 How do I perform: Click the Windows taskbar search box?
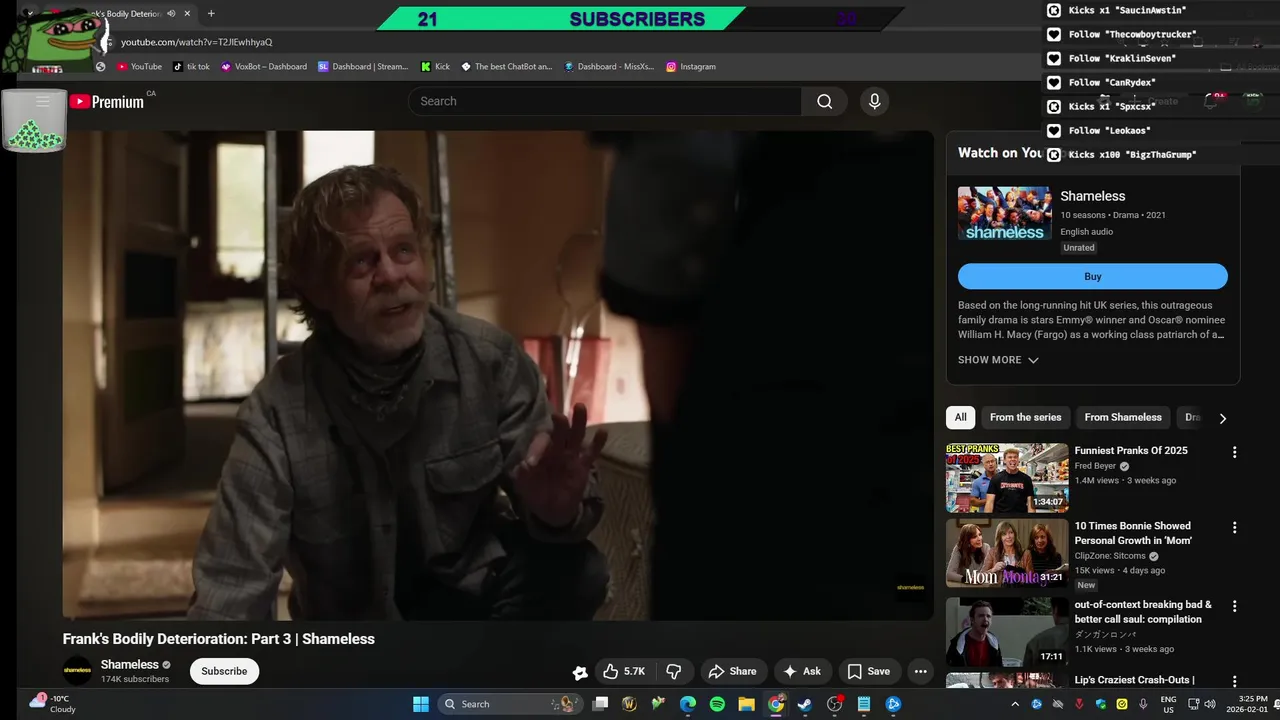[510, 704]
